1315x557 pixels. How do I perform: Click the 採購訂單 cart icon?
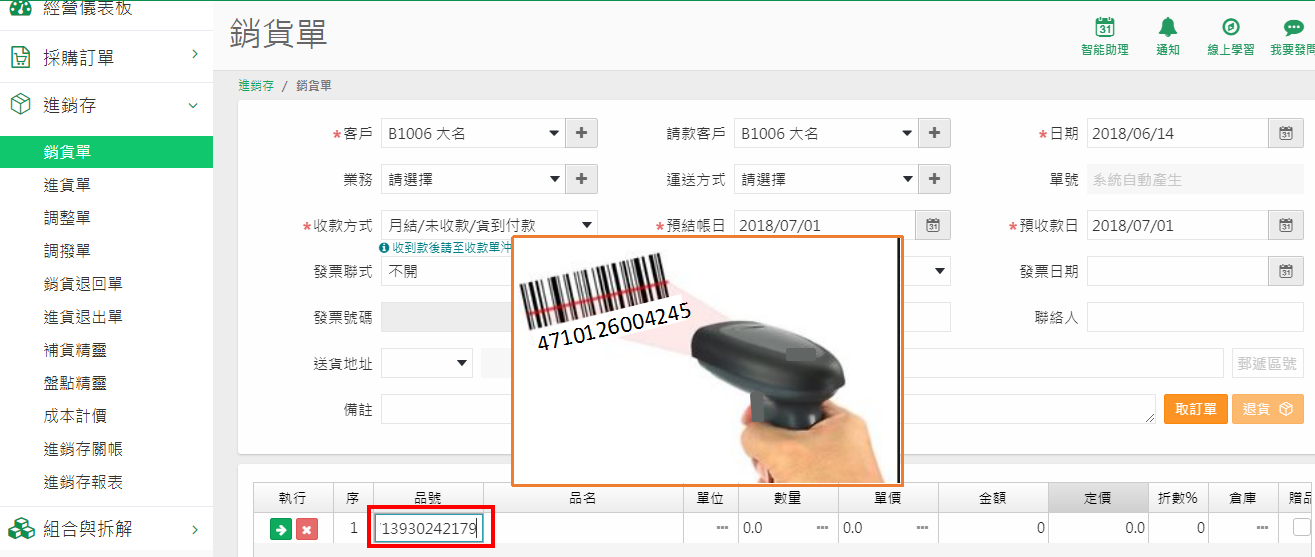[21, 58]
